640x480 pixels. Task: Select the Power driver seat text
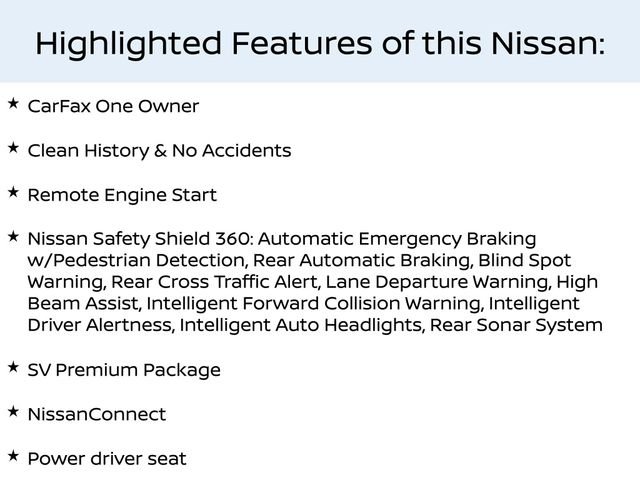point(107,458)
